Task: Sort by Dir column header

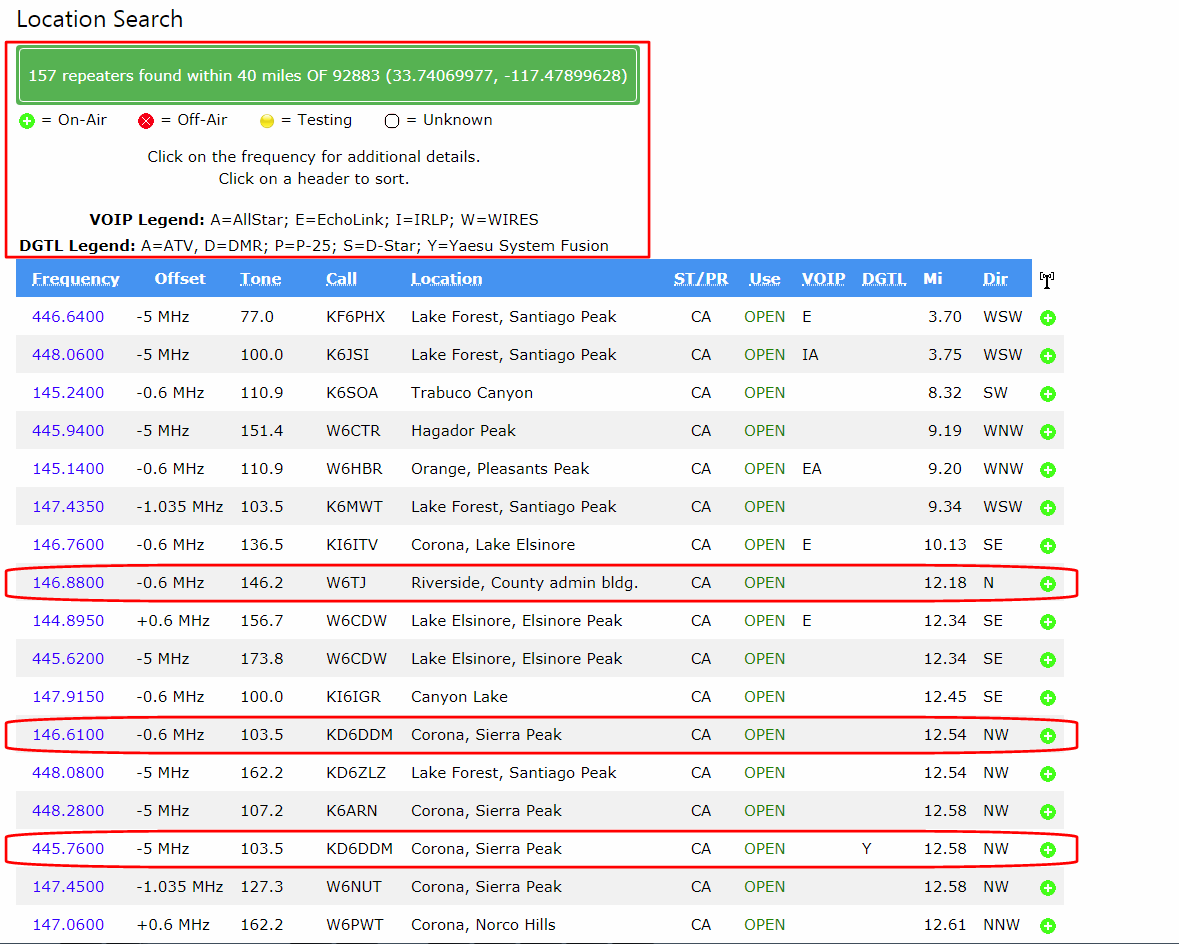Action: tap(995, 279)
